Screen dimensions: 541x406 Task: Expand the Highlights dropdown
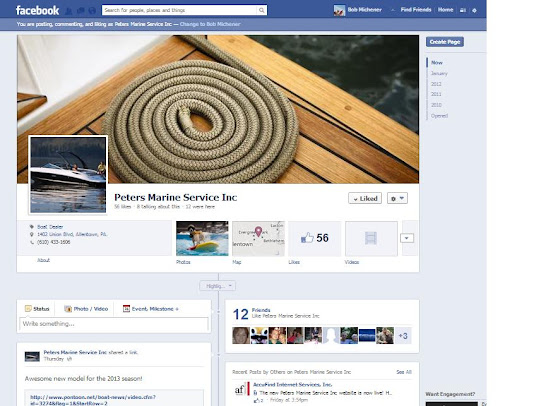[218, 286]
